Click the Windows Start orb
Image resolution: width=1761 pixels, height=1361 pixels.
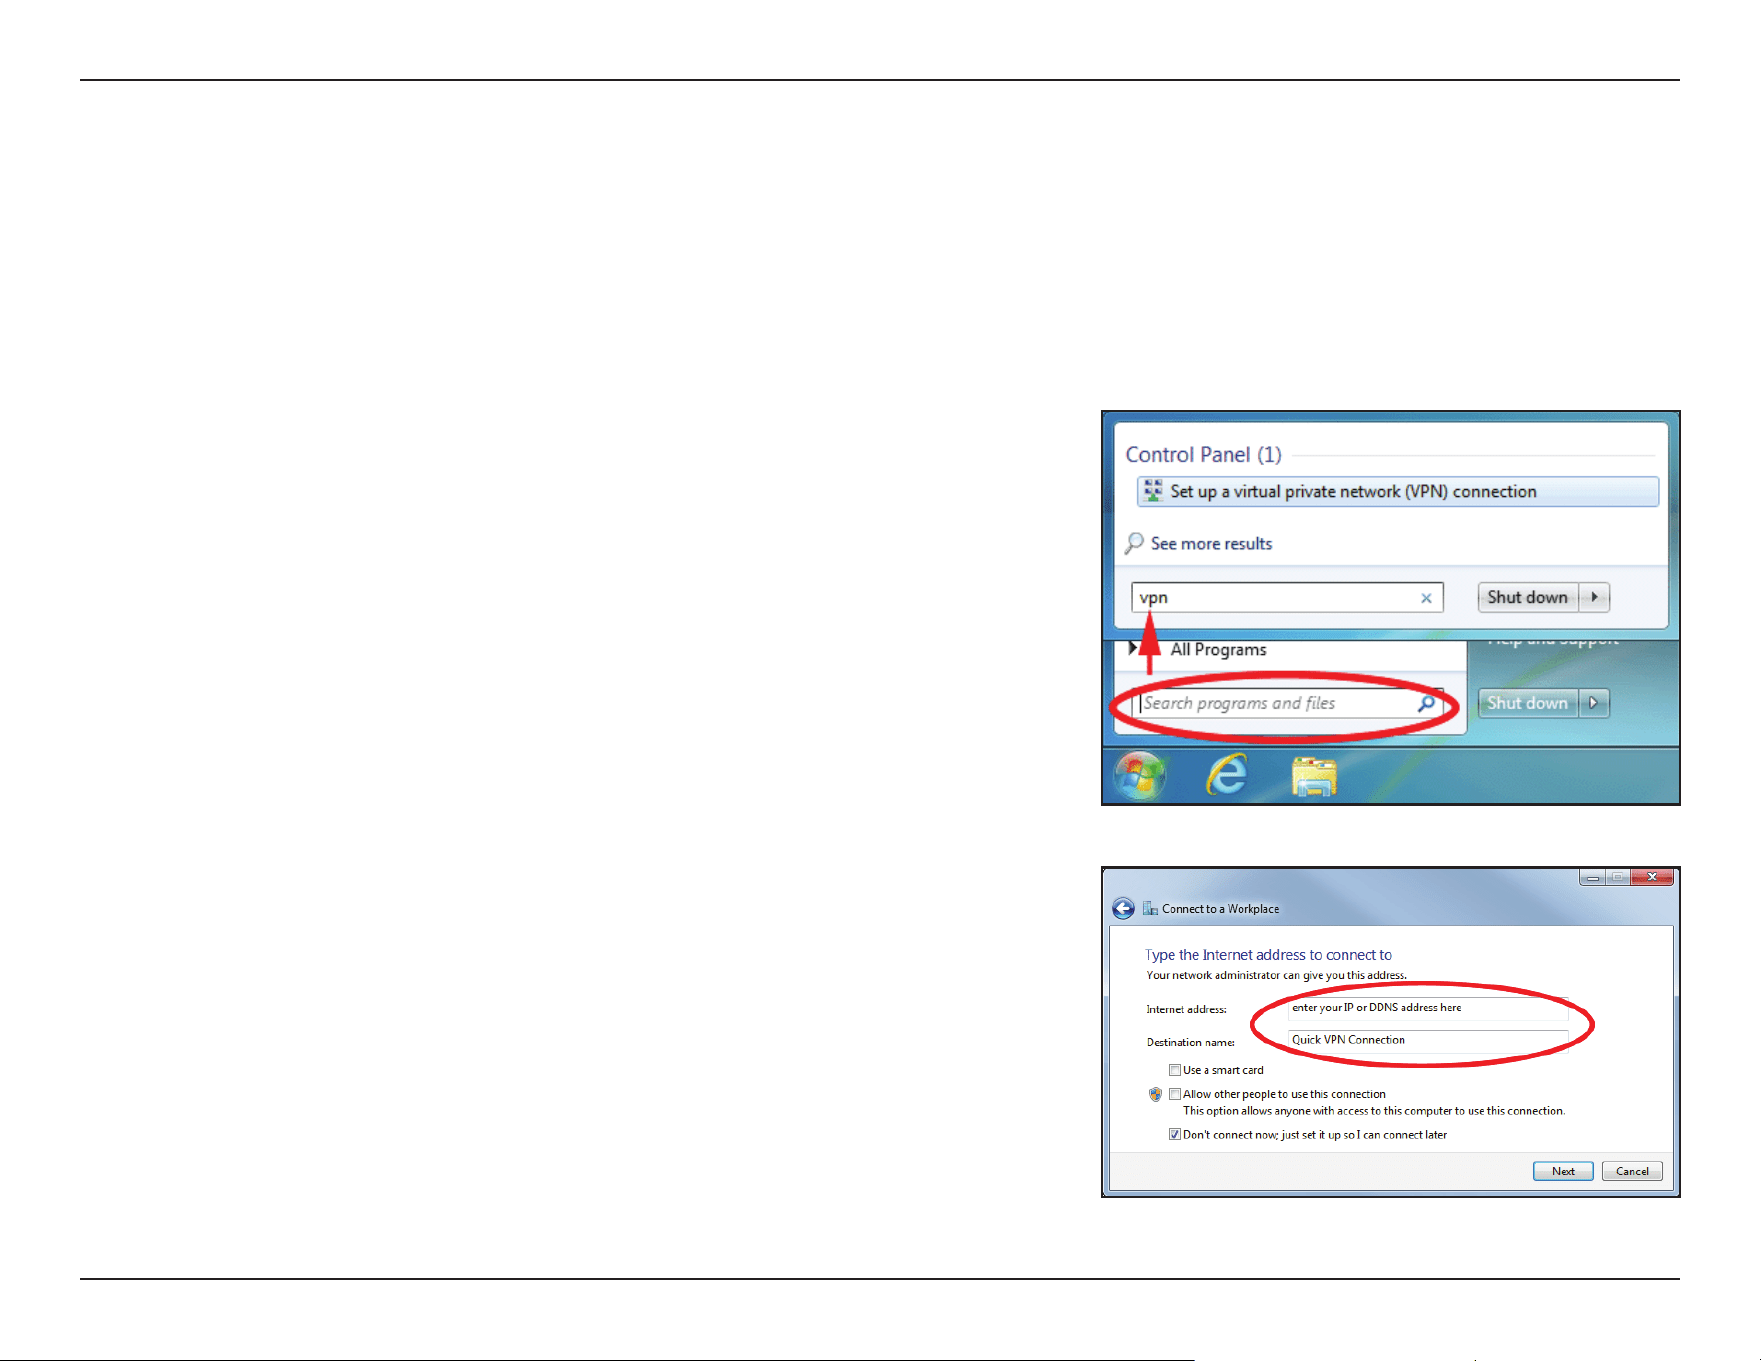(1140, 775)
